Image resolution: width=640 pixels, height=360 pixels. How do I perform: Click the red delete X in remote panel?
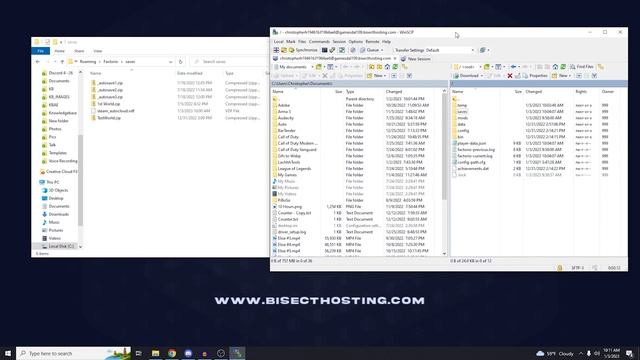pos(510,76)
